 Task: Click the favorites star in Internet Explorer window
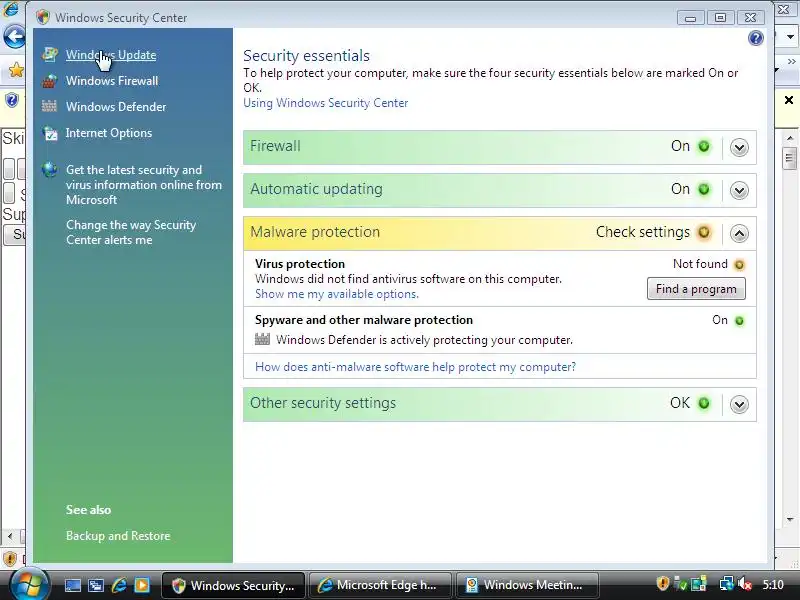(x=16, y=70)
